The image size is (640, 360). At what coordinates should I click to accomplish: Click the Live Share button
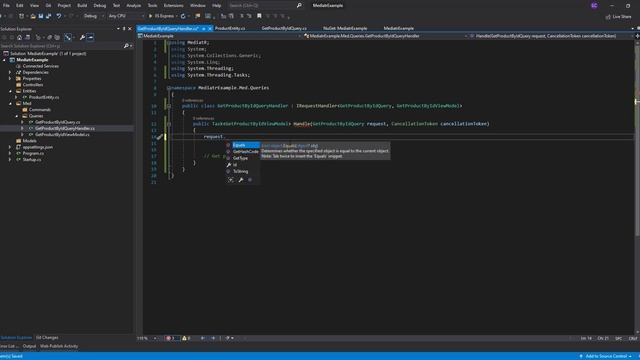click(618, 17)
